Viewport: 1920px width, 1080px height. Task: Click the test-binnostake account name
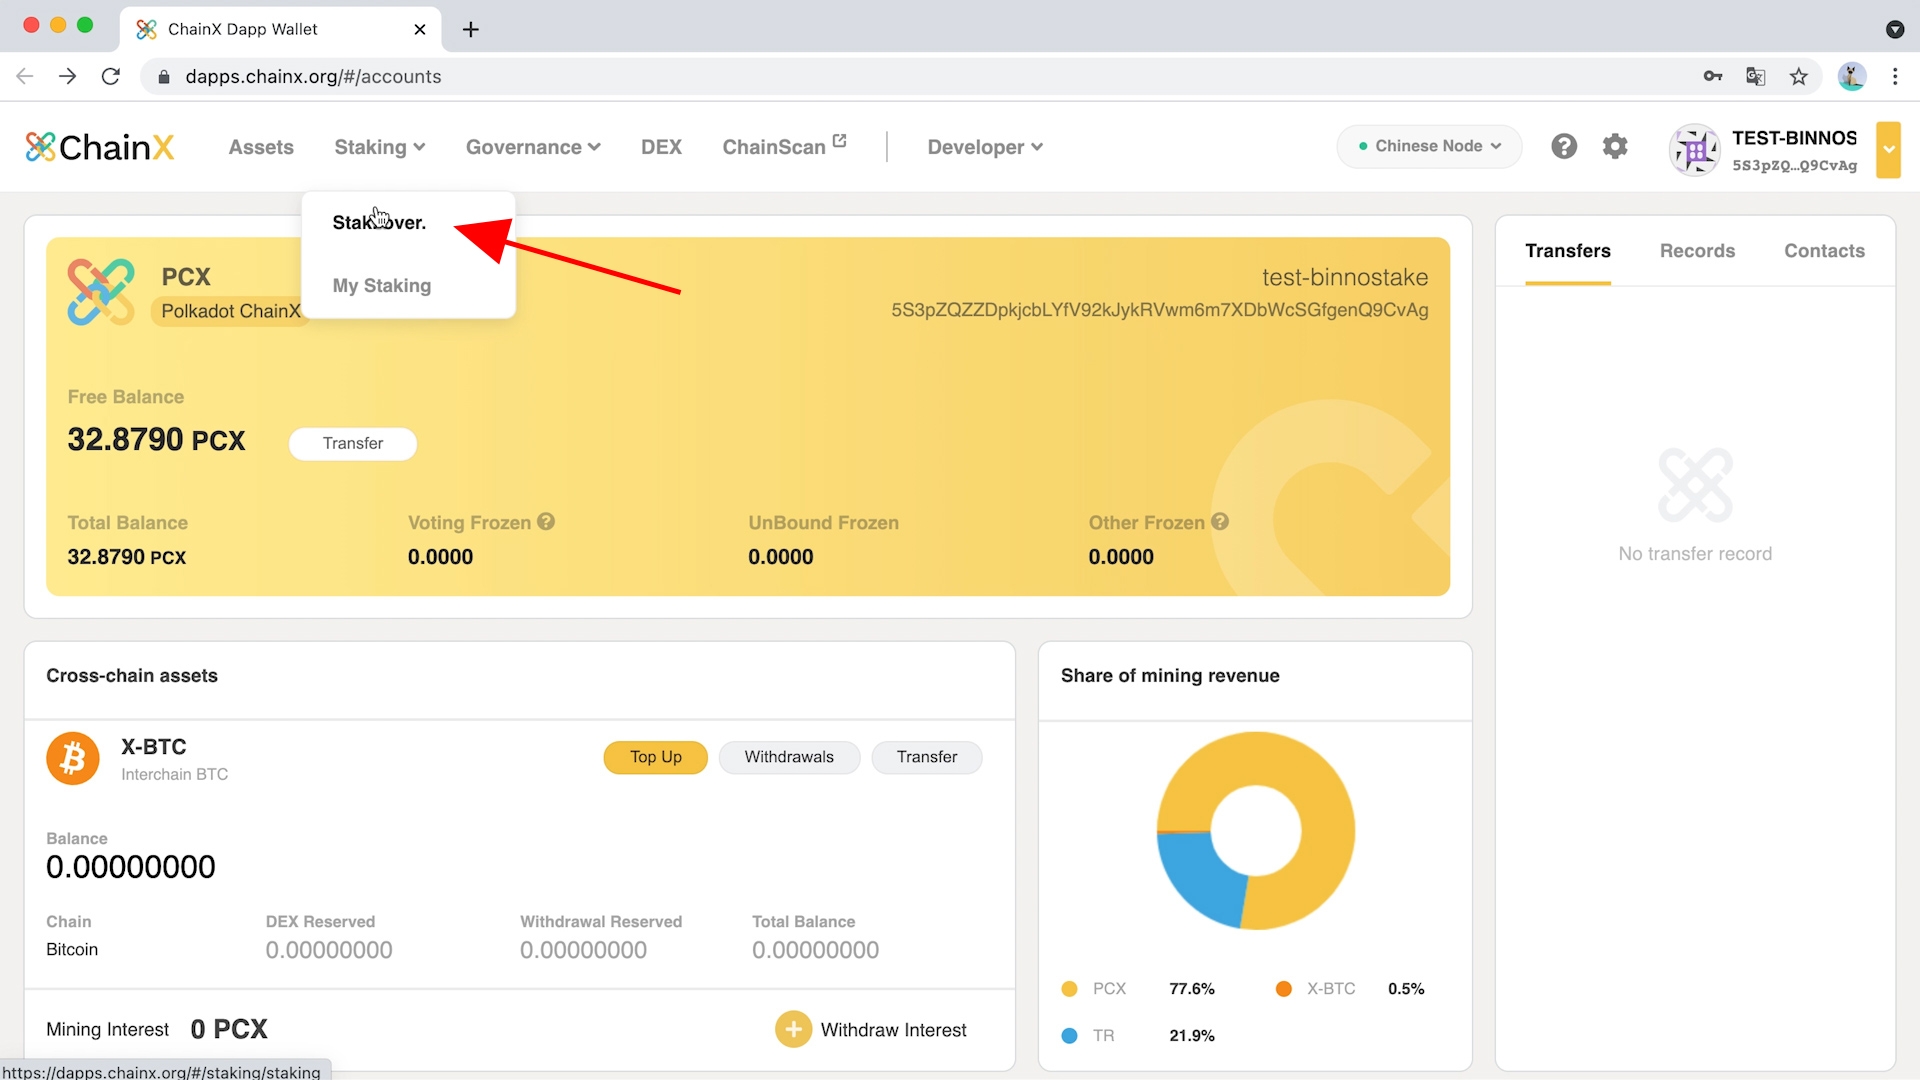(1345, 277)
